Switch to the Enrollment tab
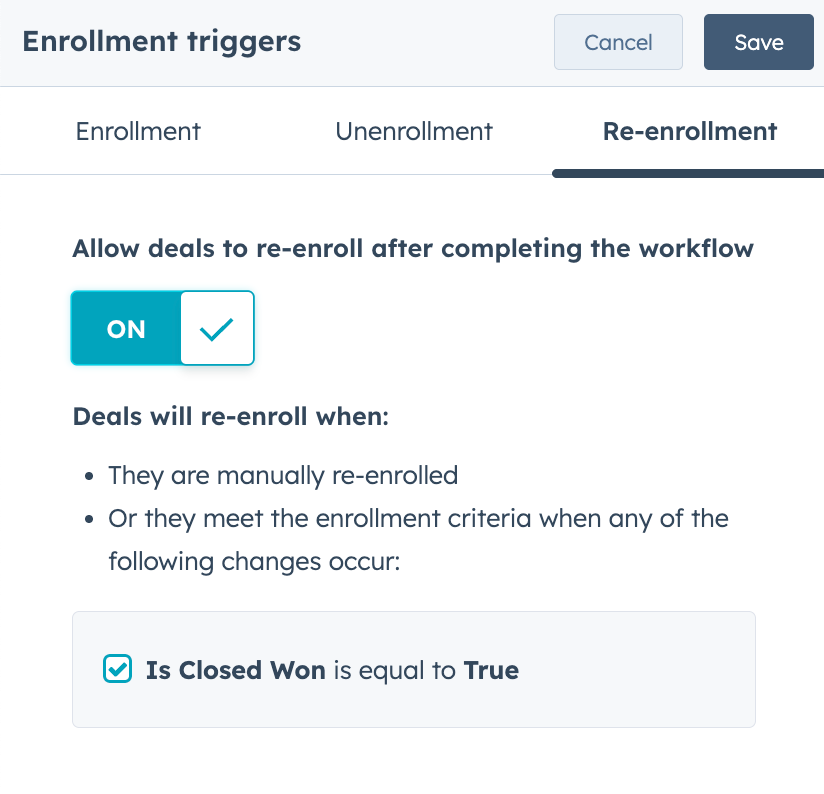 click(137, 131)
